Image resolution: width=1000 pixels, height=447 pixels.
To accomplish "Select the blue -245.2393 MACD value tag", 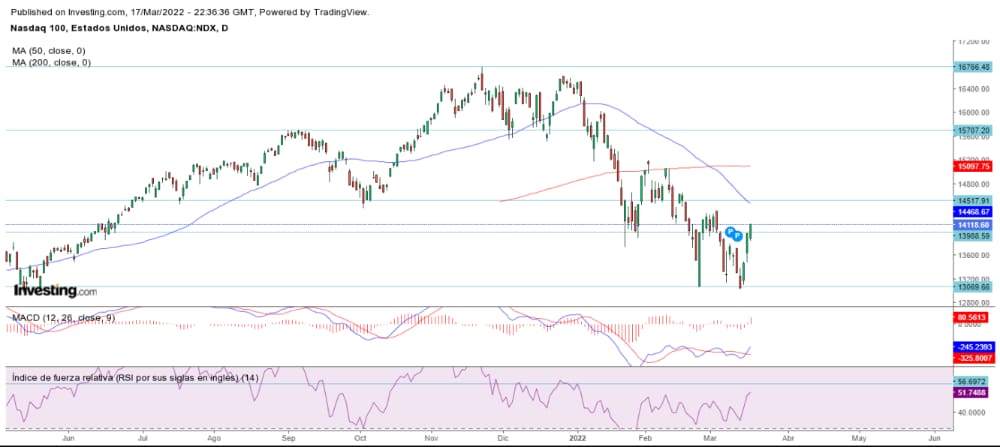I will [x=972, y=347].
